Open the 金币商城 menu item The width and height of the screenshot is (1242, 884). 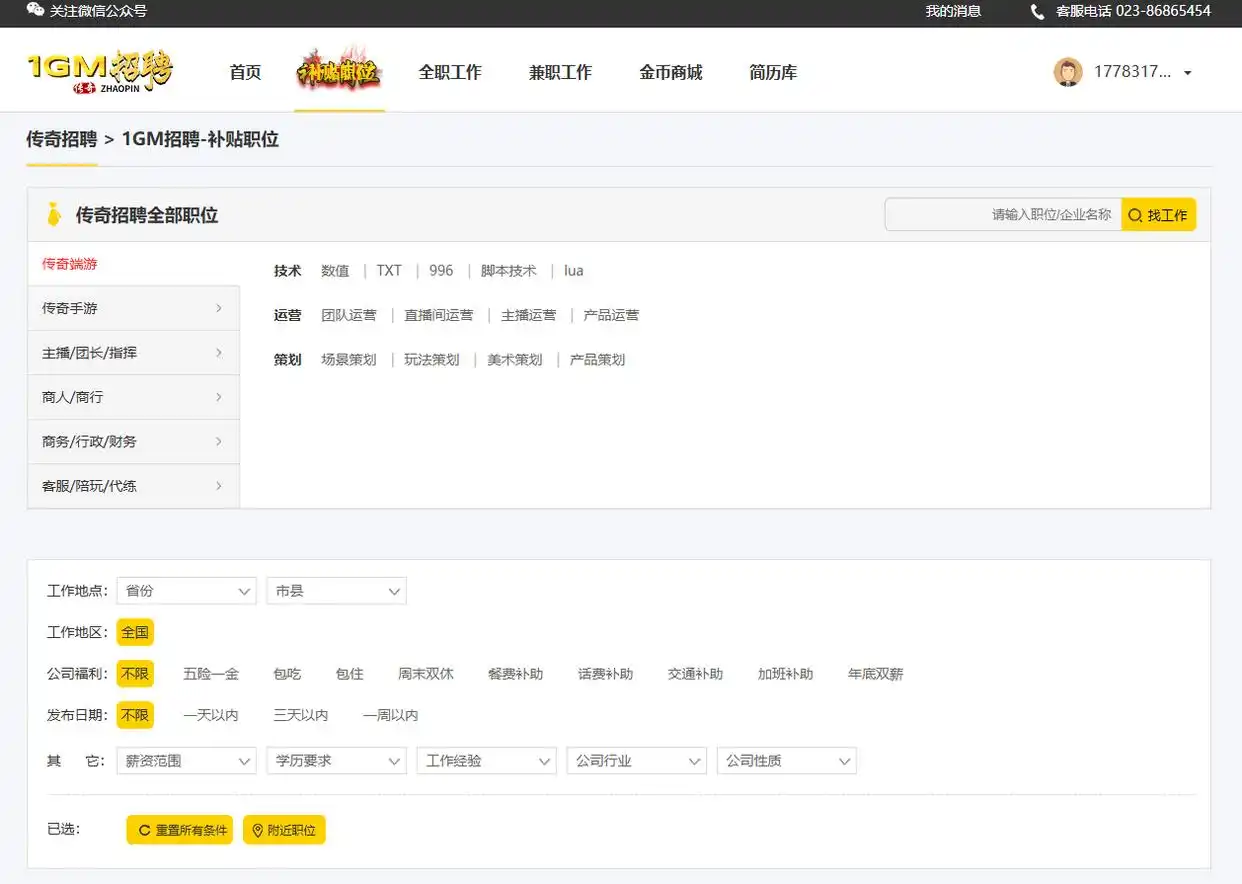(670, 71)
